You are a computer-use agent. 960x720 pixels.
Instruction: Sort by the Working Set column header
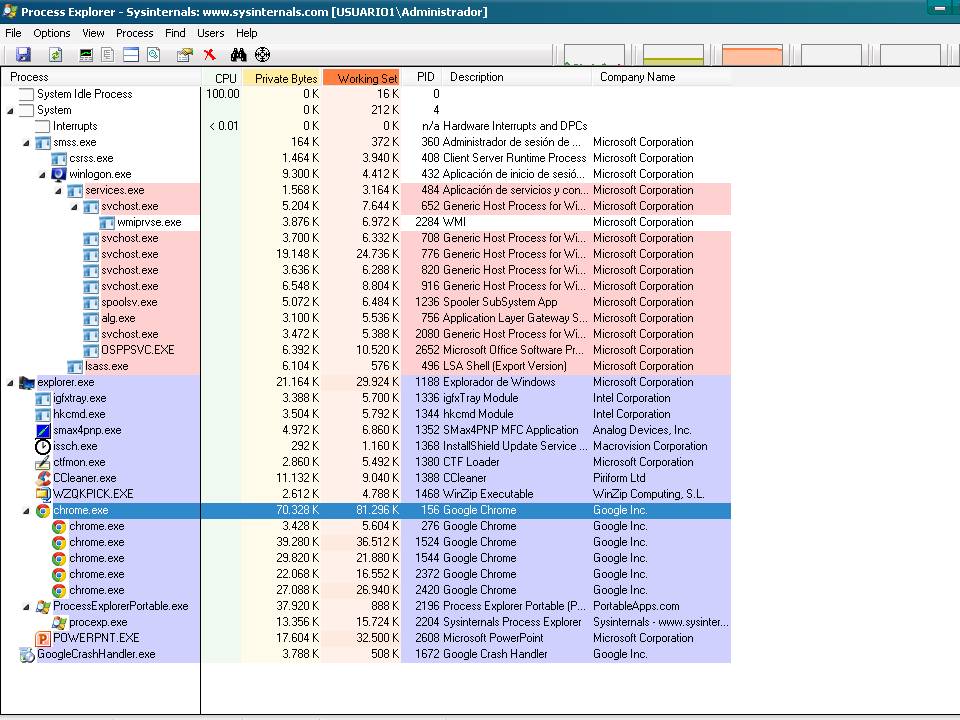point(361,78)
